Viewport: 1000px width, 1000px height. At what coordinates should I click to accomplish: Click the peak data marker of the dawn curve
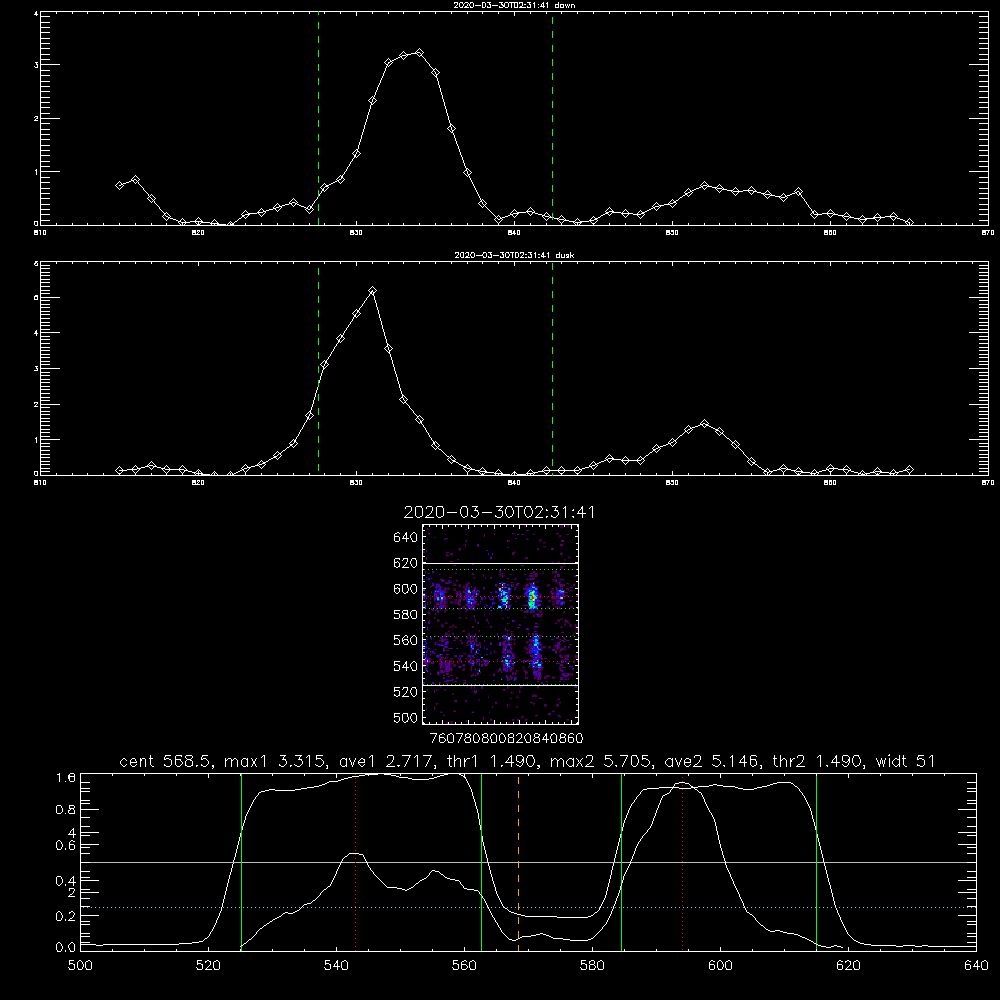coord(419,52)
